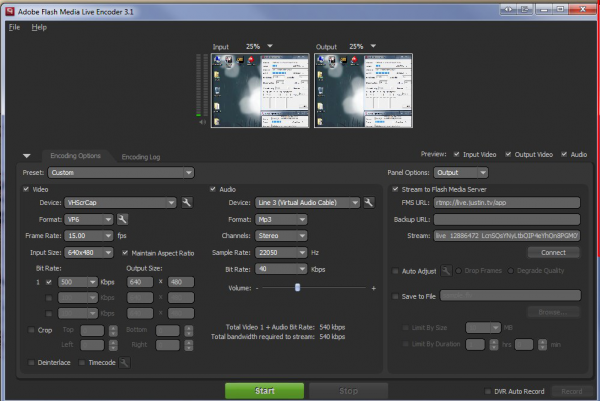
Task: Click the Connect button
Action: pos(553,252)
